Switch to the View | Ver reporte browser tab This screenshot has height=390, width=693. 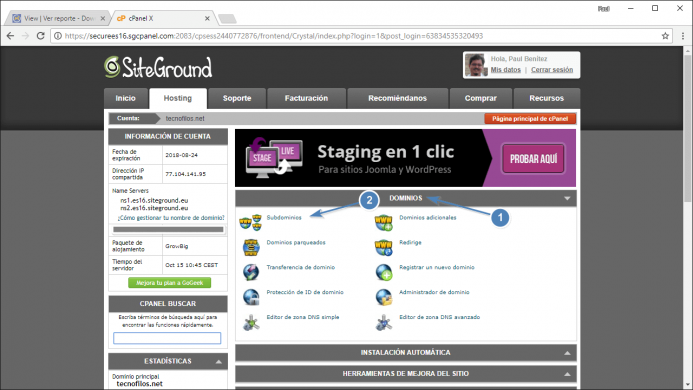[57, 18]
